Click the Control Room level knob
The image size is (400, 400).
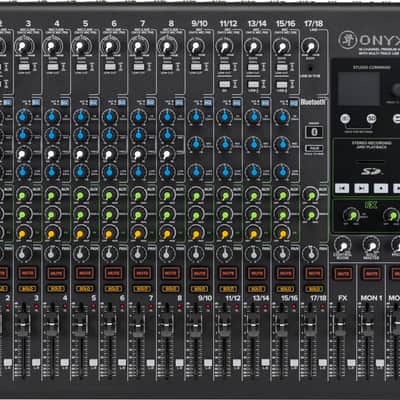point(342,246)
